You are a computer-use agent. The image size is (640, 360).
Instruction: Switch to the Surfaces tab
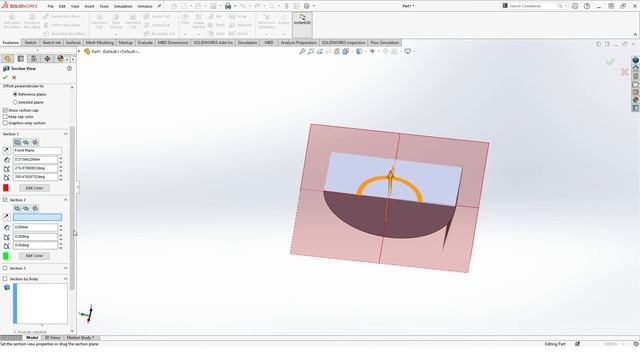pos(73,43)
